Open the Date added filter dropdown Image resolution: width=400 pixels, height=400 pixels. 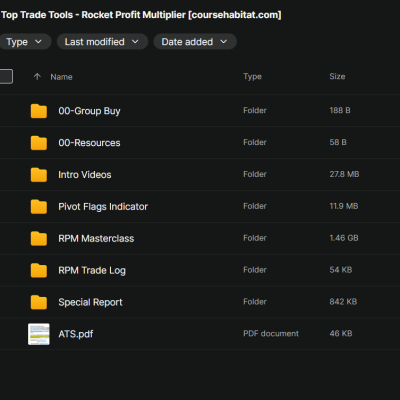coord(195,42)
